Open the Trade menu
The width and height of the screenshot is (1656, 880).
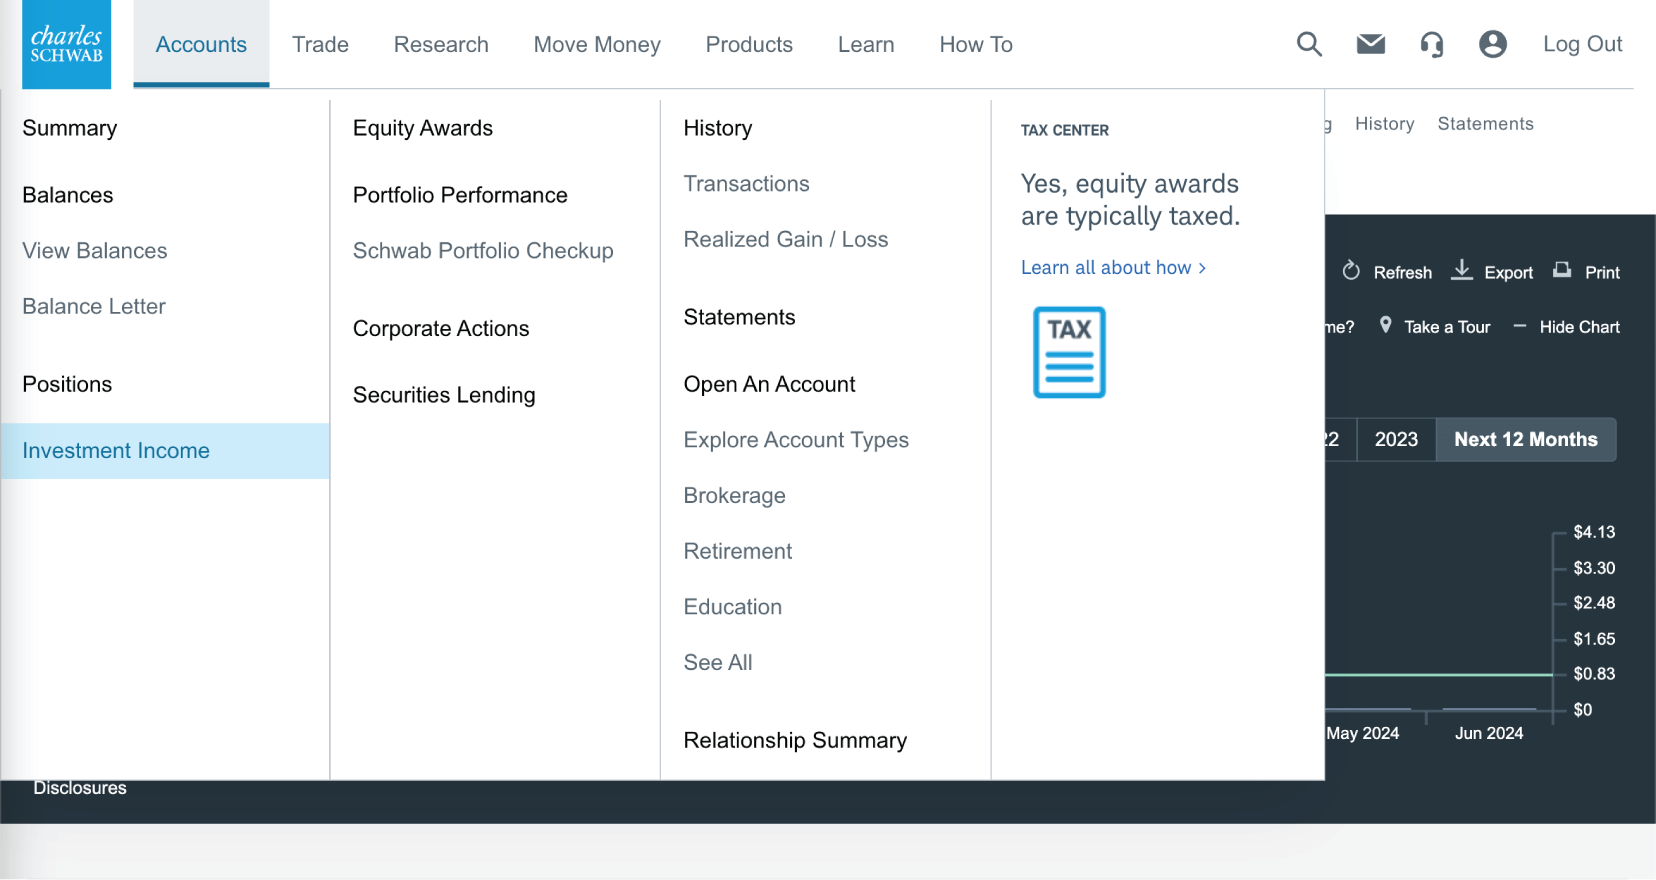pos(320,44)
